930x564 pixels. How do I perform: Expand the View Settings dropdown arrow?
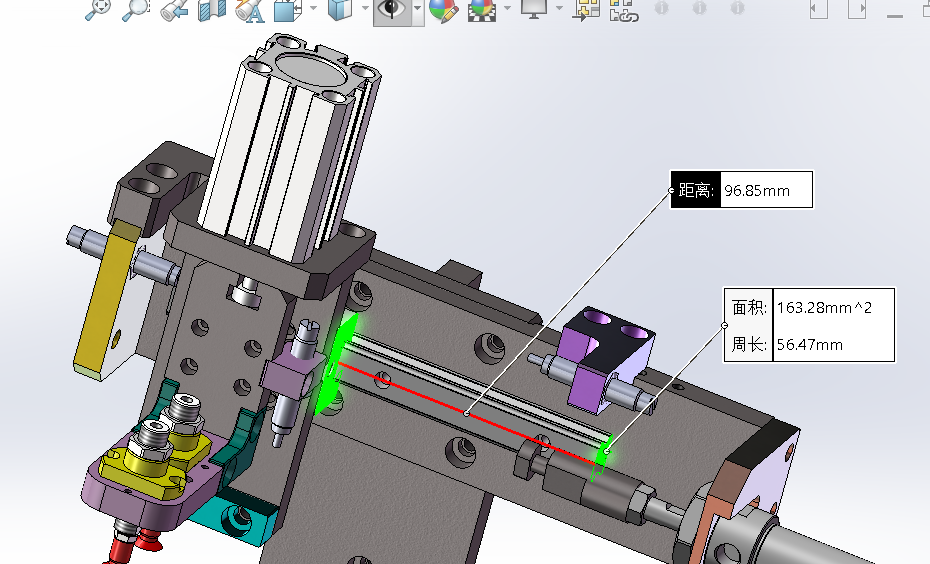(559, 8)
